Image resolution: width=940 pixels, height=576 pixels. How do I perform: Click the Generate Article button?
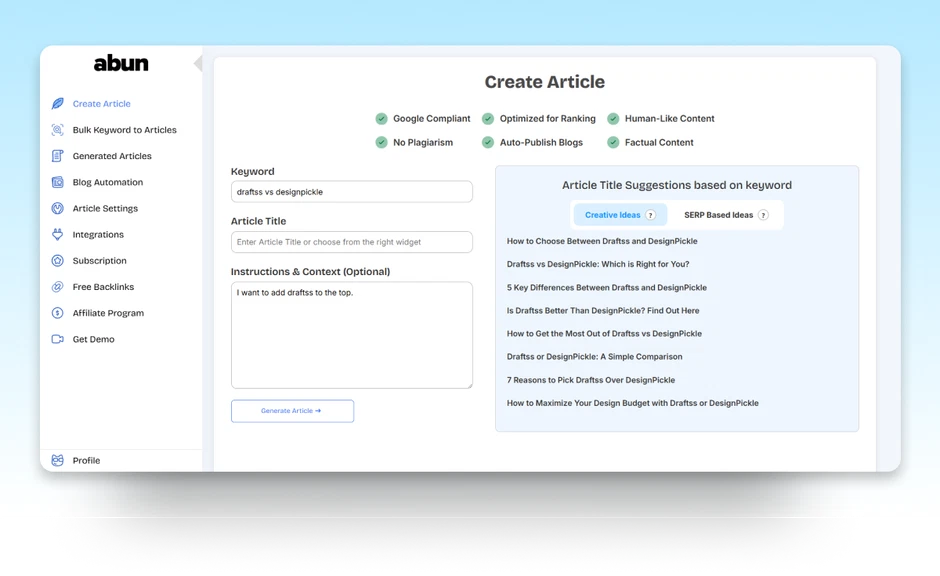[292, 411]
